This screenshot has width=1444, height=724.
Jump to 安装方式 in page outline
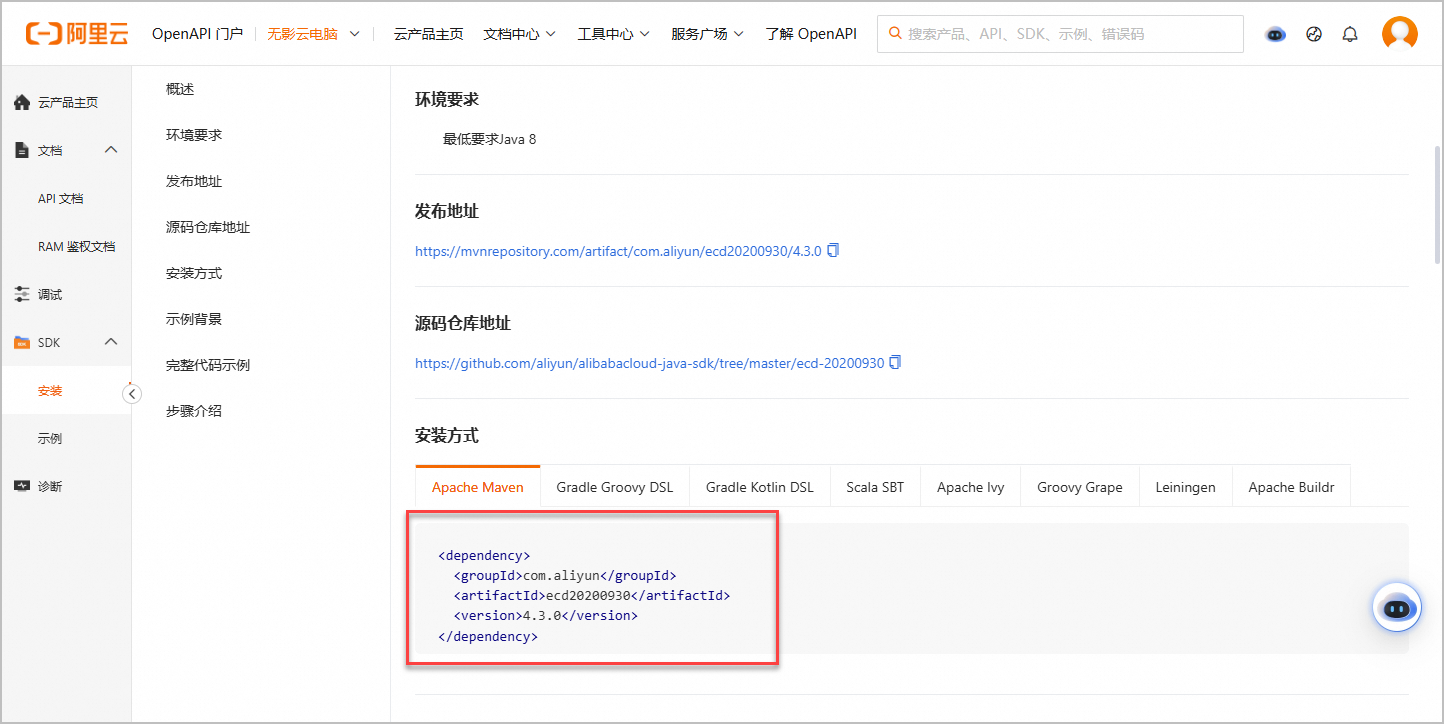pos(194,273)
